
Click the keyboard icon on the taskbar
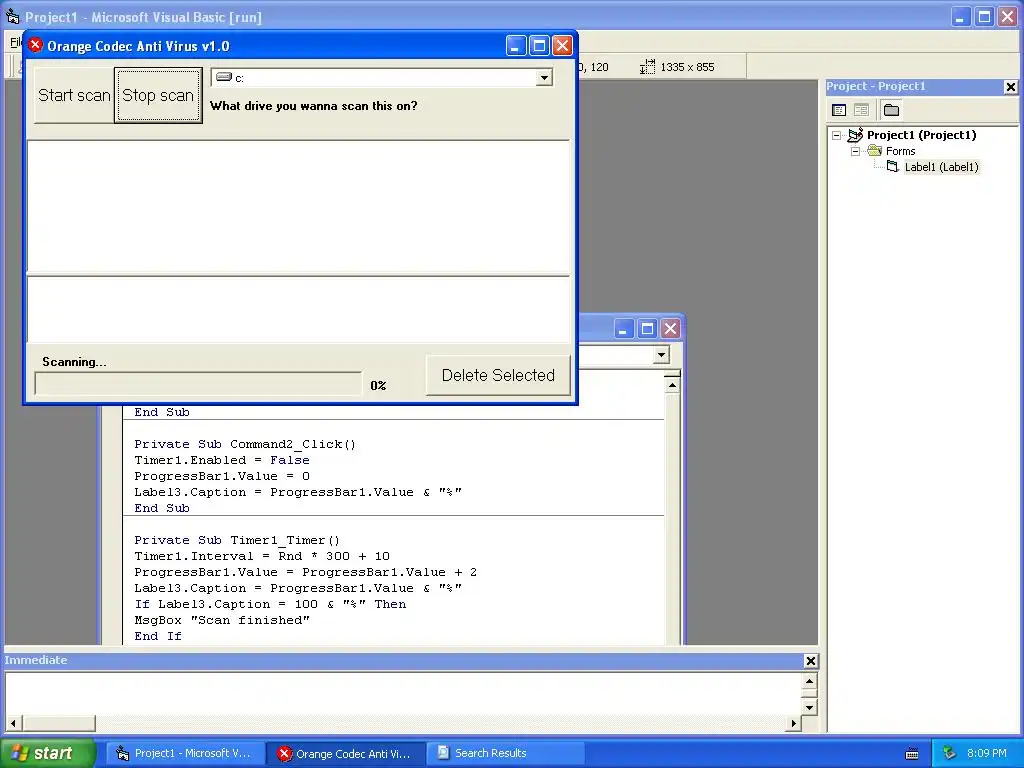(912, 754)
